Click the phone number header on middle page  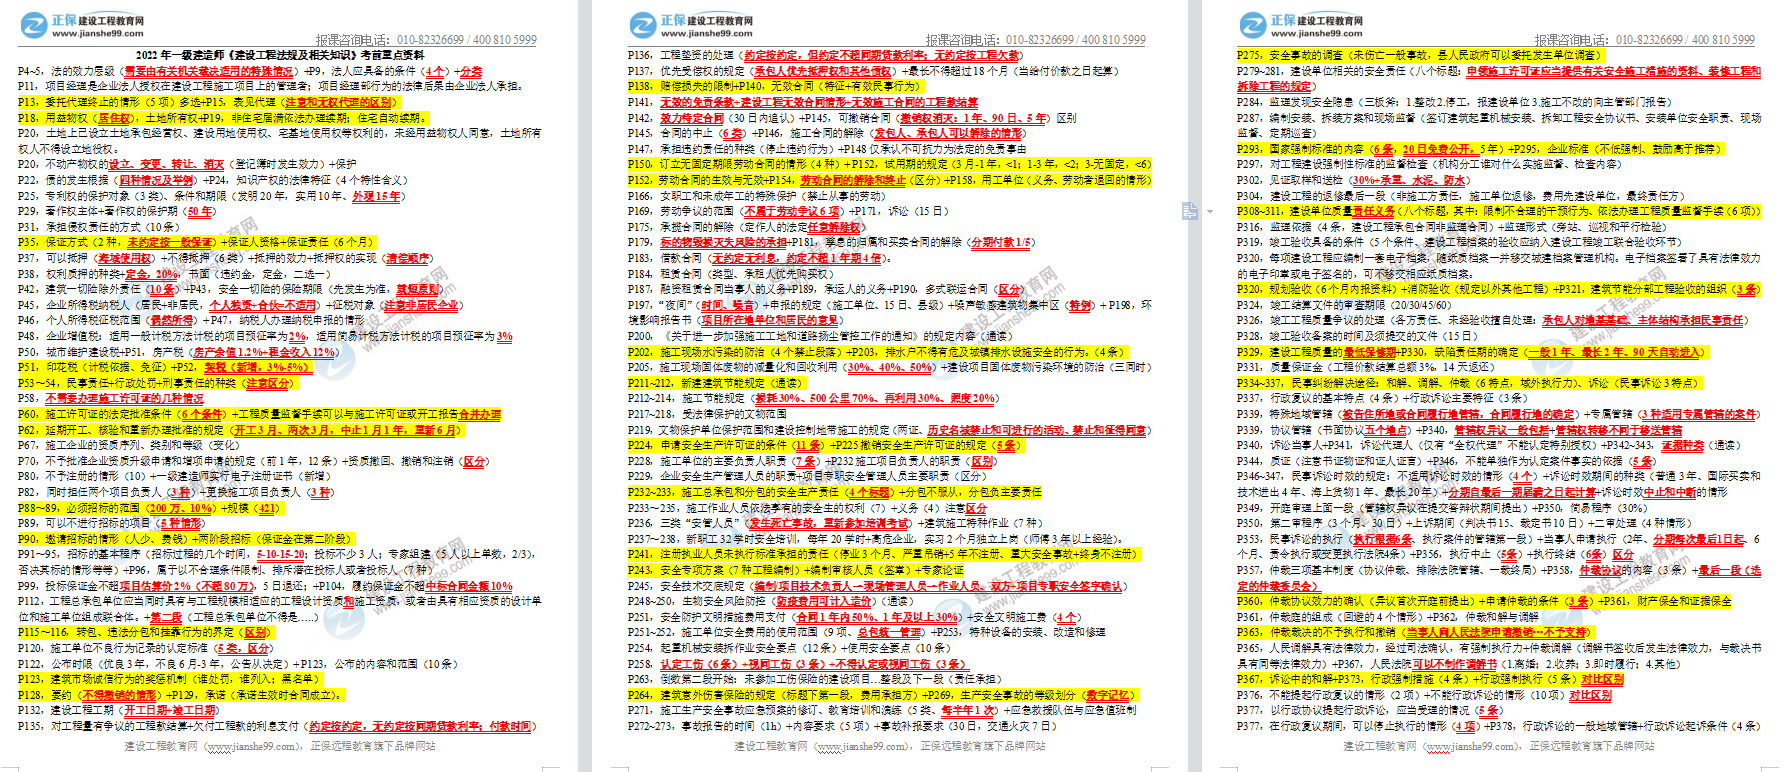1035,40
